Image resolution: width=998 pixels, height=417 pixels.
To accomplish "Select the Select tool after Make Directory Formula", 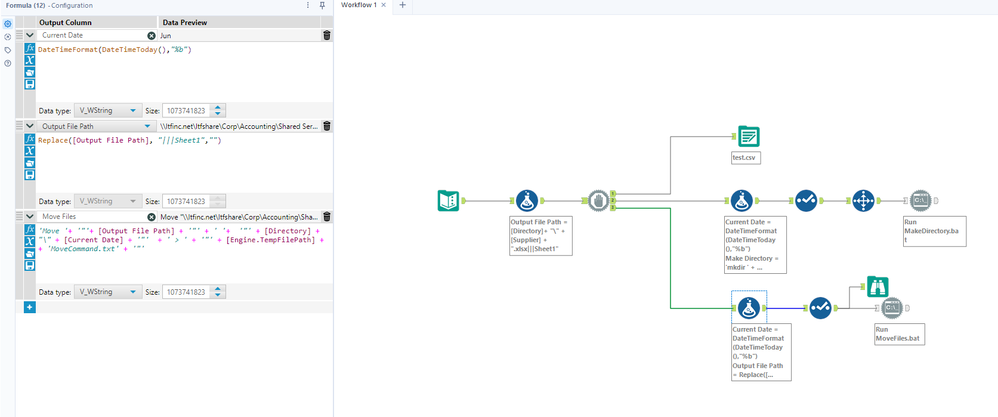I will (x=806, y=201).
